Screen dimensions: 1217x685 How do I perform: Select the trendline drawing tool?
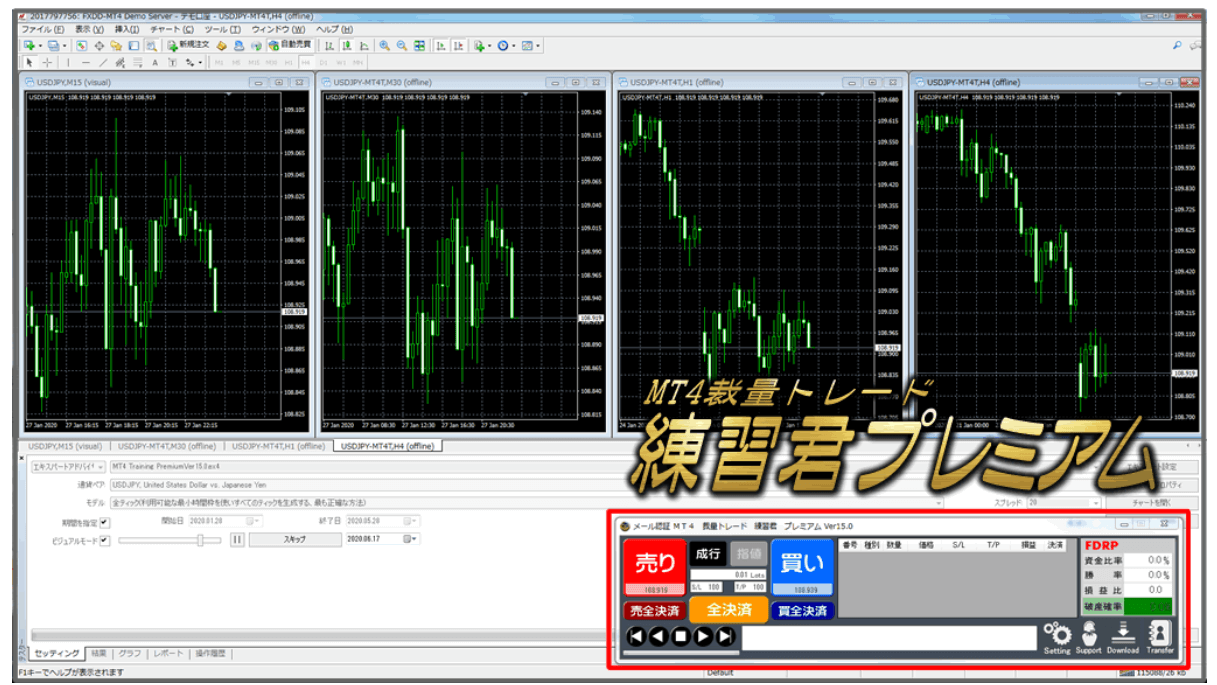pos(103,62)
